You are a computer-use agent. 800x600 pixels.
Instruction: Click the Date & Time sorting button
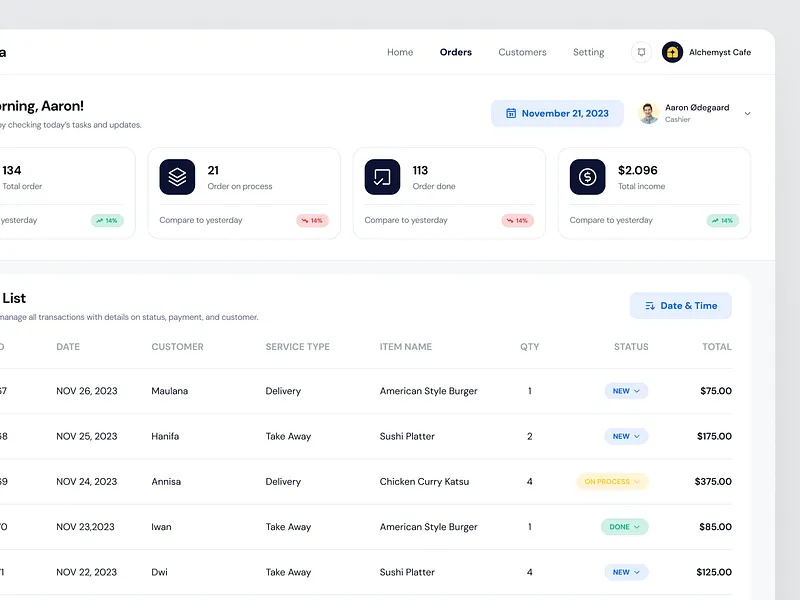pyautogui.click(x=680, y=305)
